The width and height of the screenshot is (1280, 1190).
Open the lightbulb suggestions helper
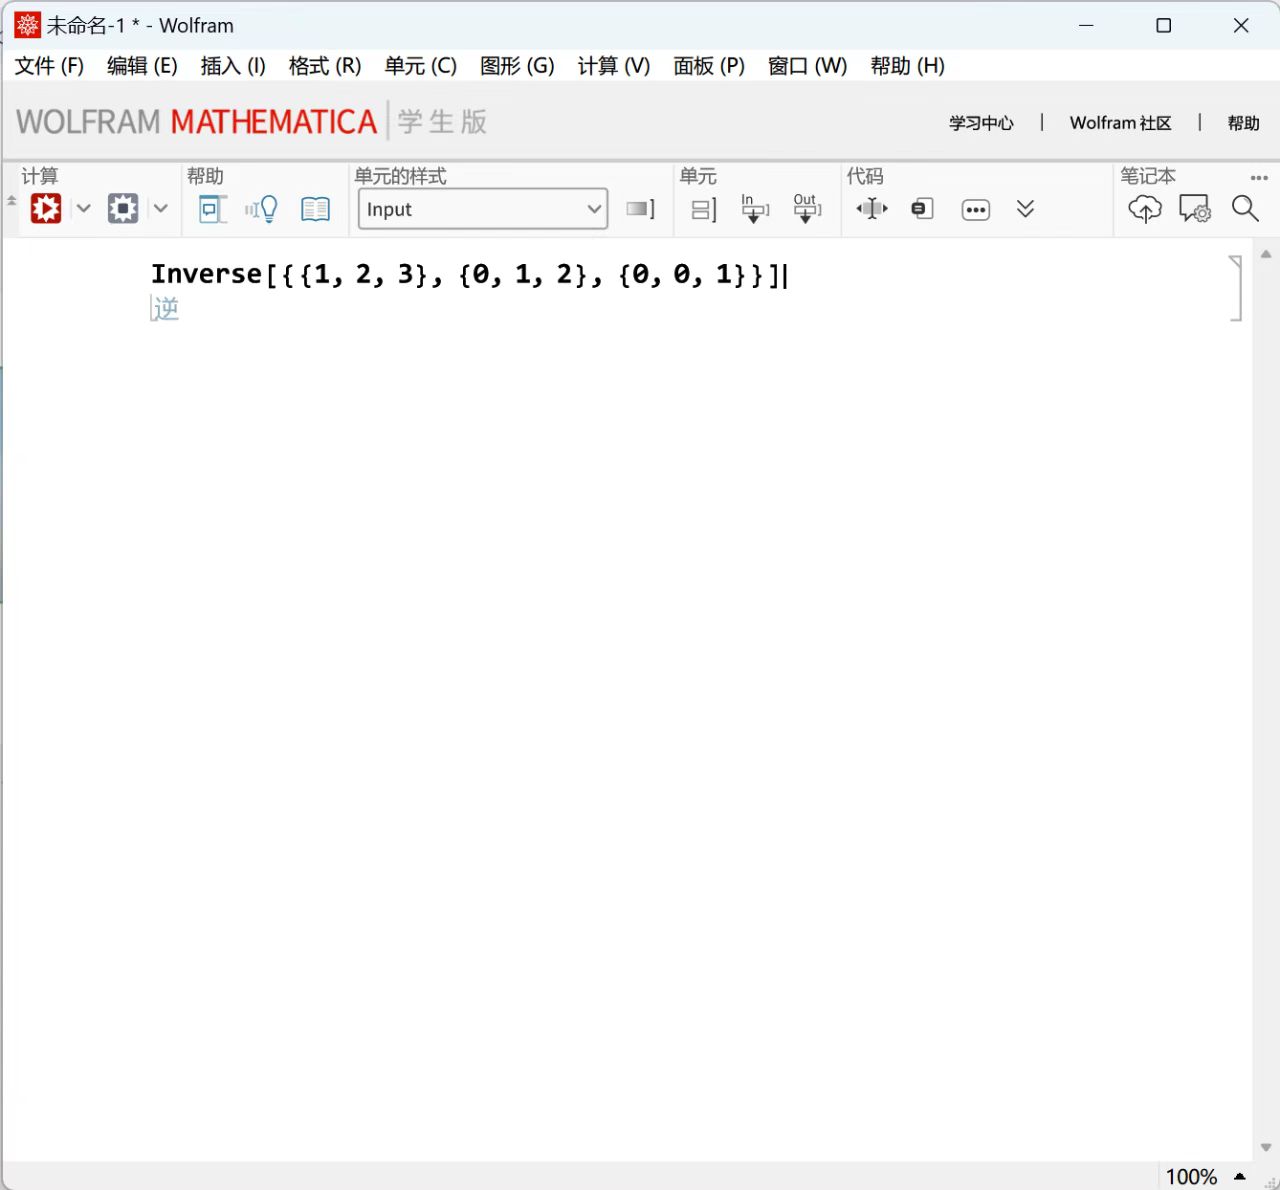pyautogui.click(x=262, y=209)
